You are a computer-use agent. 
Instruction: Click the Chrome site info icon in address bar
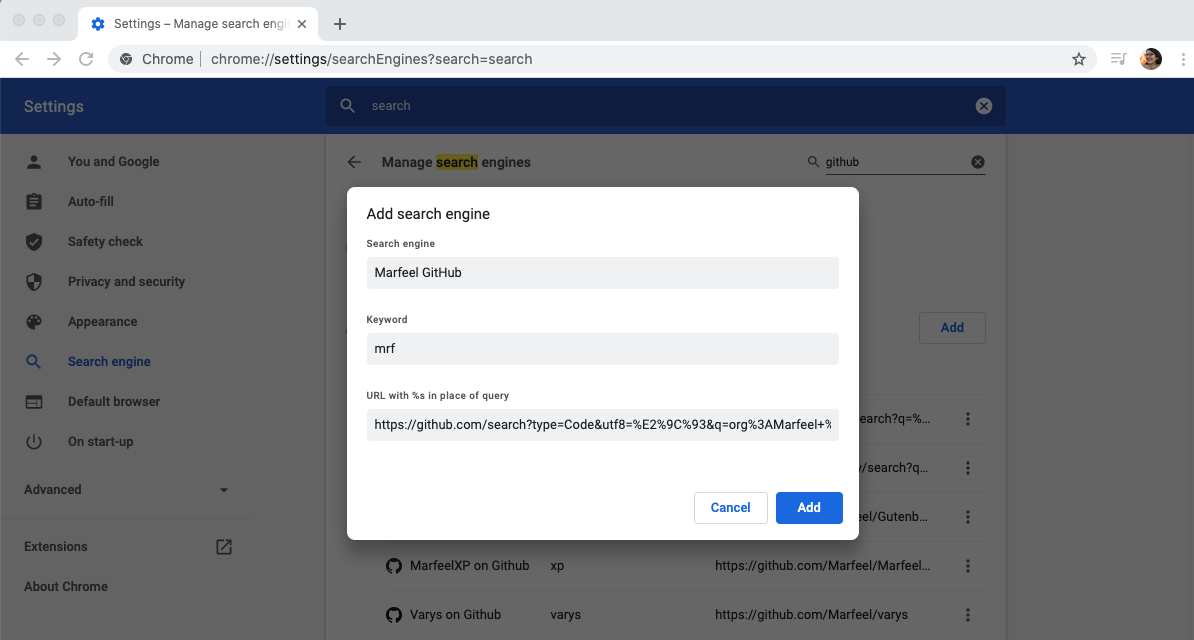pyautogui.click(x=126, y=59)
